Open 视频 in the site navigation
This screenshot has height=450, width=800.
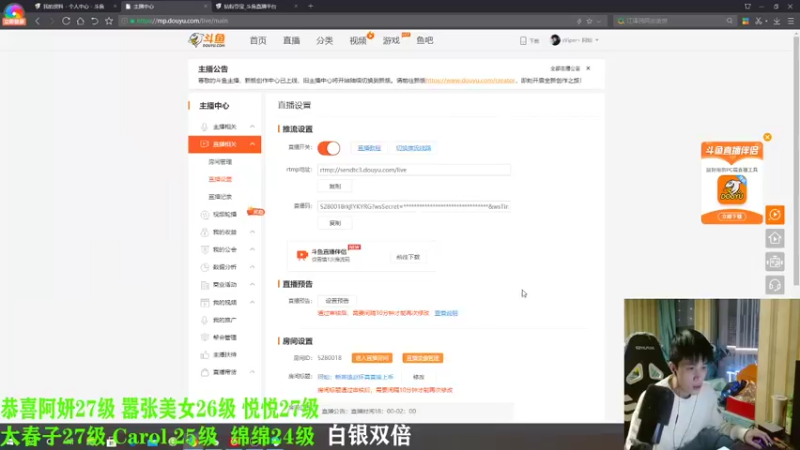click(x=358, y=40)
